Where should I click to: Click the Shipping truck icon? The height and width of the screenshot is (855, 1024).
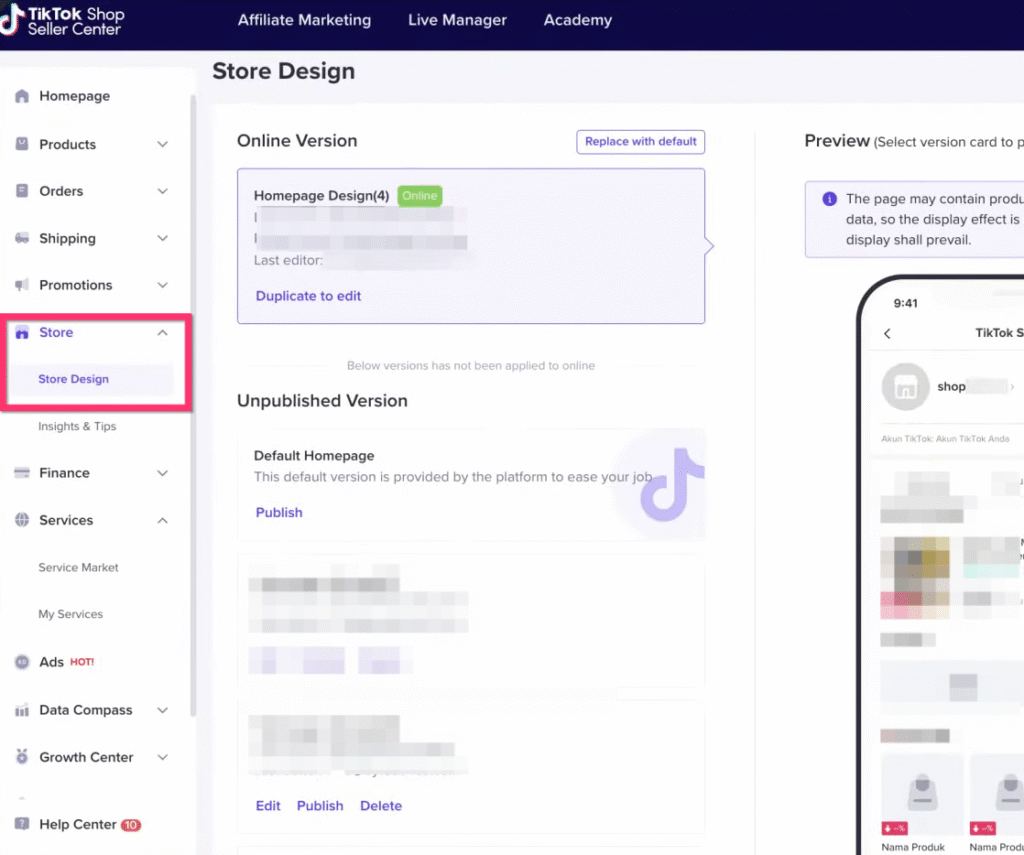click(22, 238)
